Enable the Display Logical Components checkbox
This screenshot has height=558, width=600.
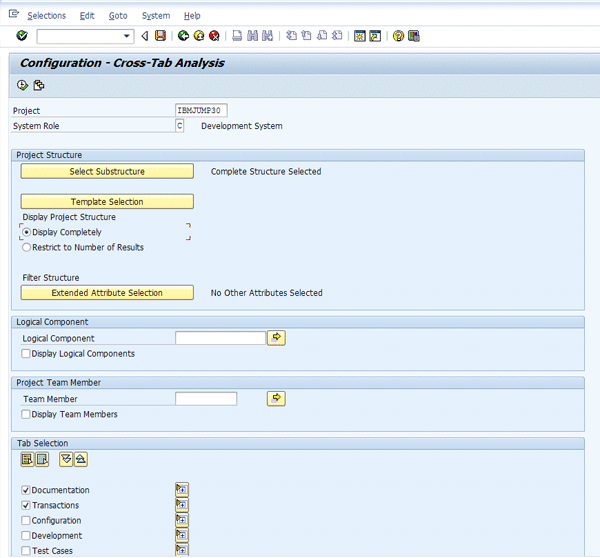pos(26,353)
